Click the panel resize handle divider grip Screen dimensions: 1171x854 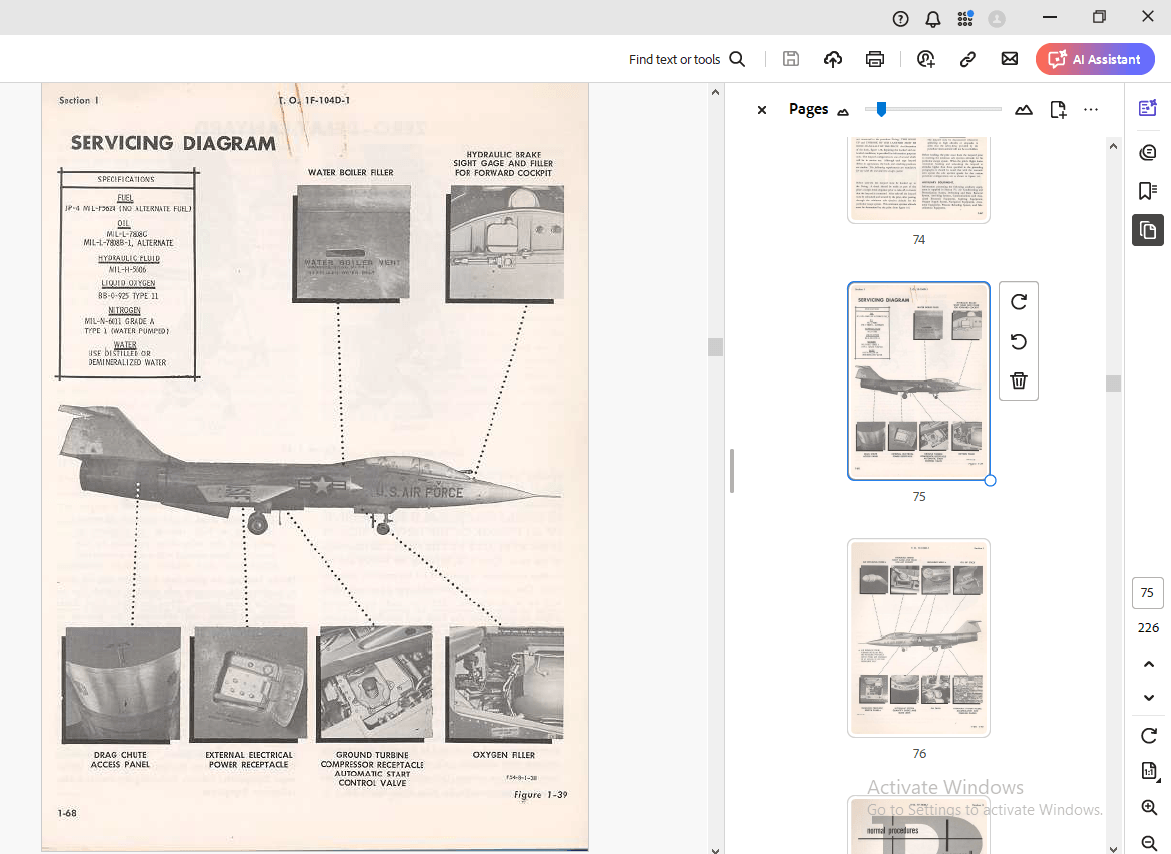(x=732, y=471)
